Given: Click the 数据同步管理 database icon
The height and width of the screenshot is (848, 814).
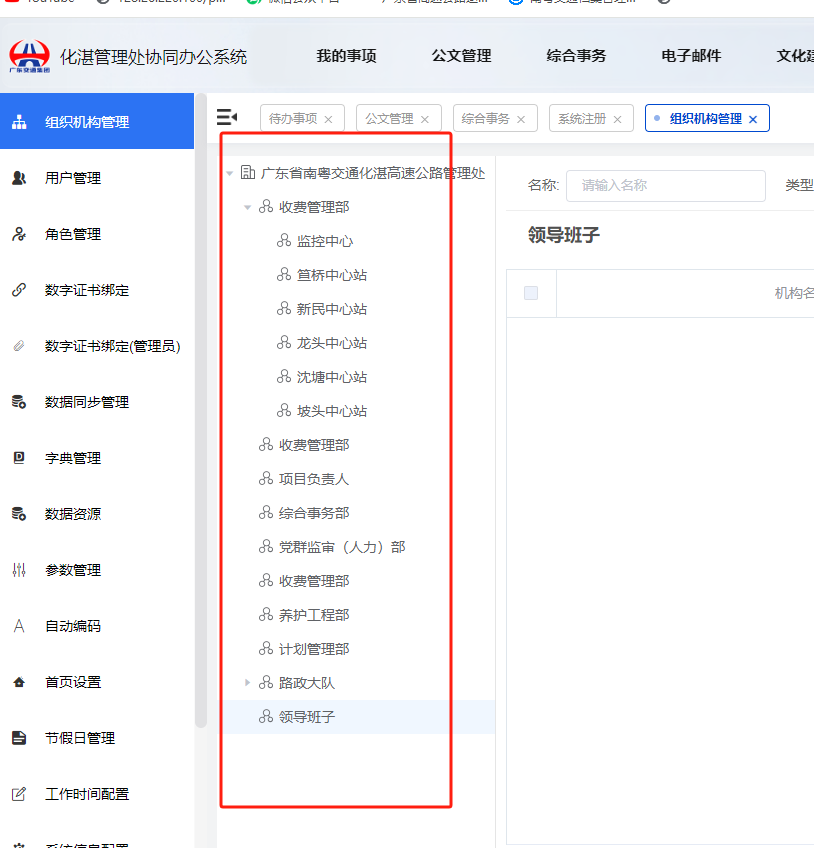Looking at the screenshot, I should tap(19, 402).
